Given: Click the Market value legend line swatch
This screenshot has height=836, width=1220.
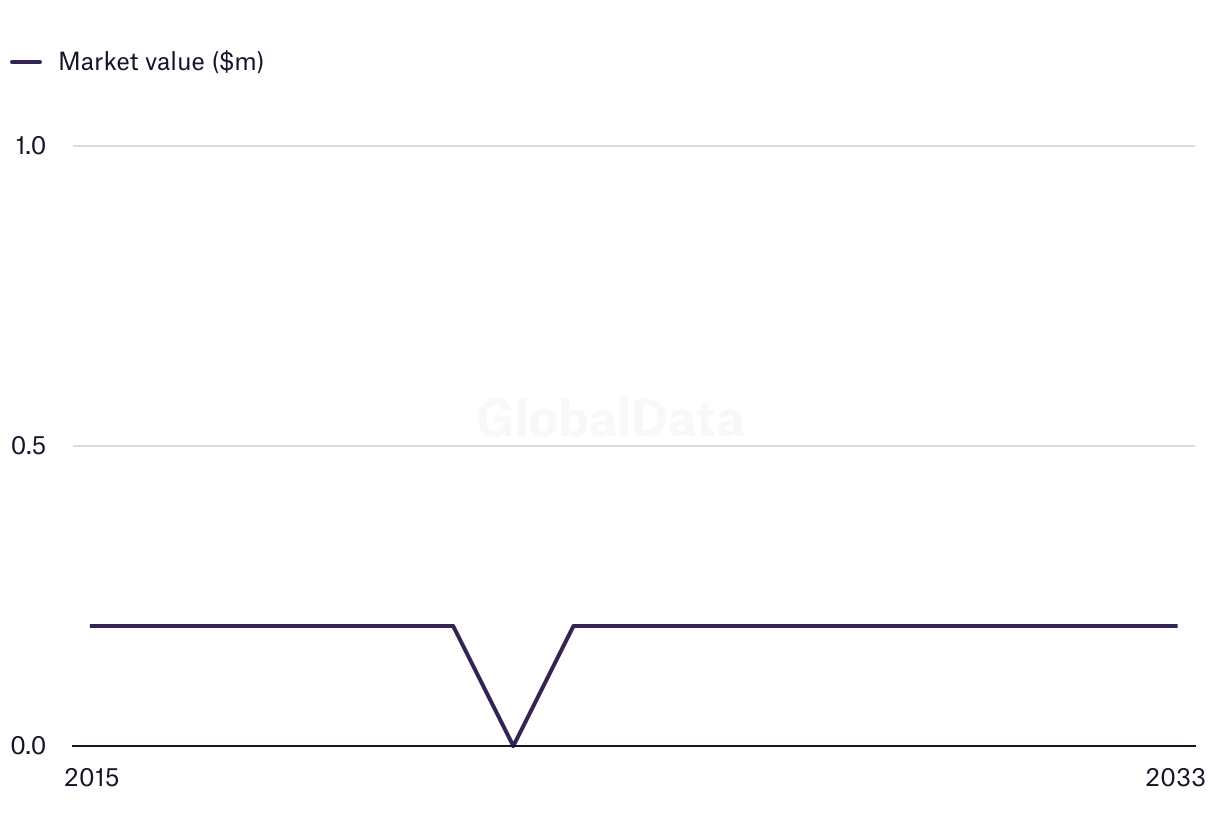Looking at the screenshot, I should pos(26,62).
